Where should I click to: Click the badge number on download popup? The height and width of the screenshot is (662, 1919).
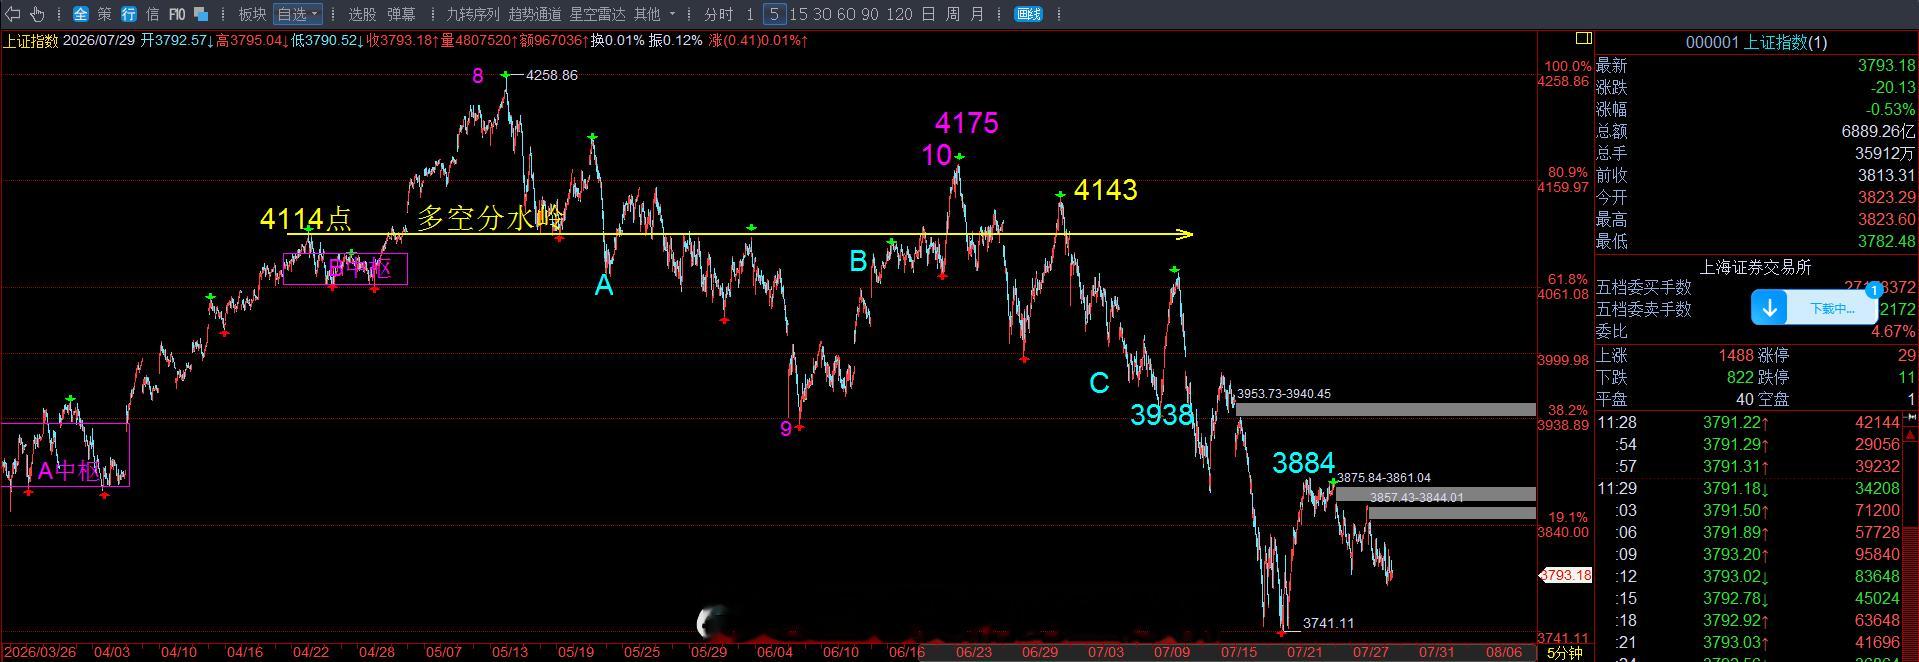(x=1874, y=290)
